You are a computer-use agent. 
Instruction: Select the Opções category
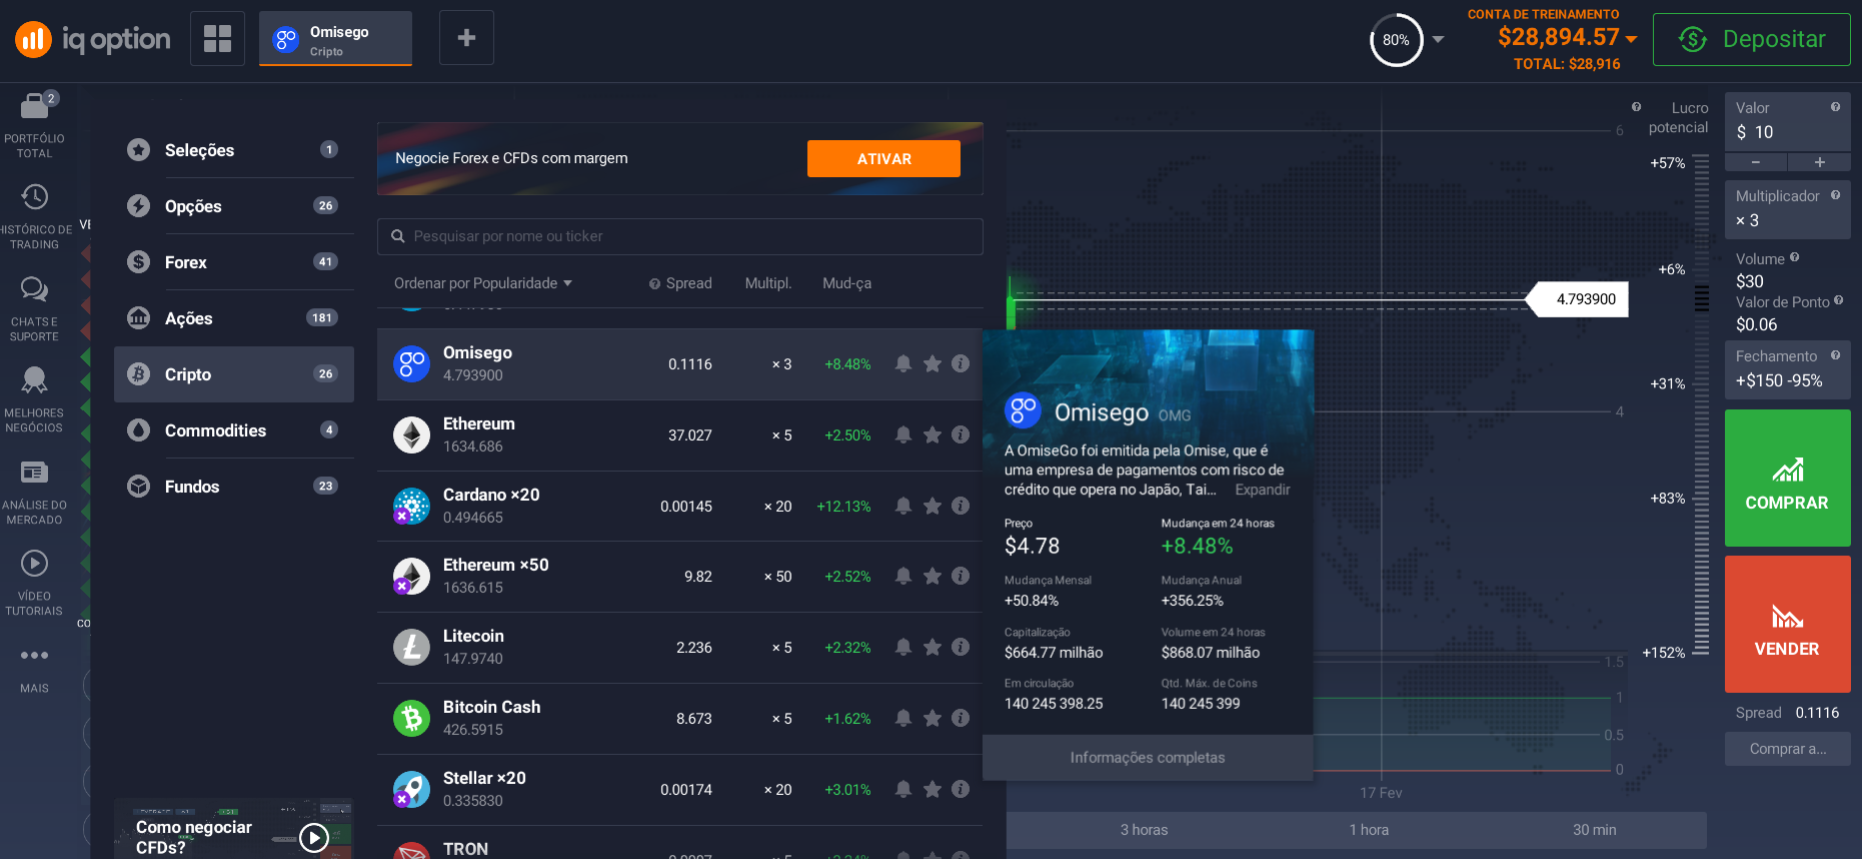pyautogui.click(x=233, y=206)
